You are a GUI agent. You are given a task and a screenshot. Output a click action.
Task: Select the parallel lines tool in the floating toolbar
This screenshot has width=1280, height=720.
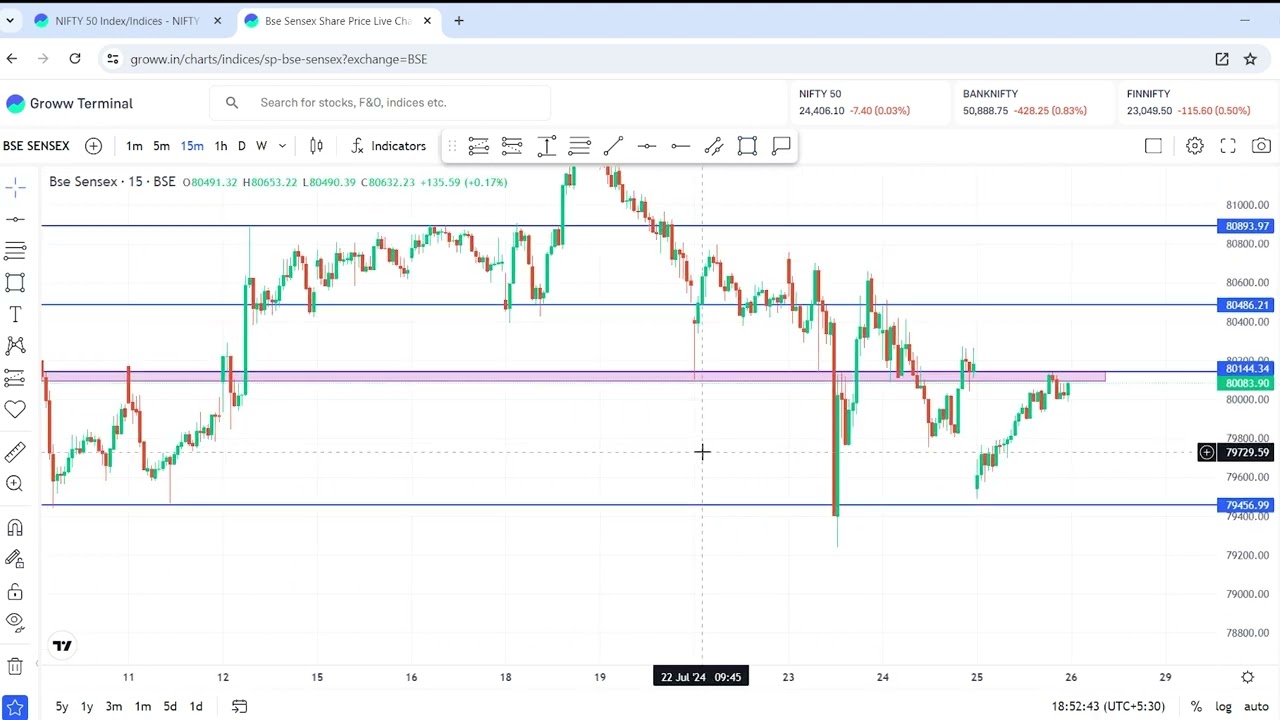[x=579, y=146]
